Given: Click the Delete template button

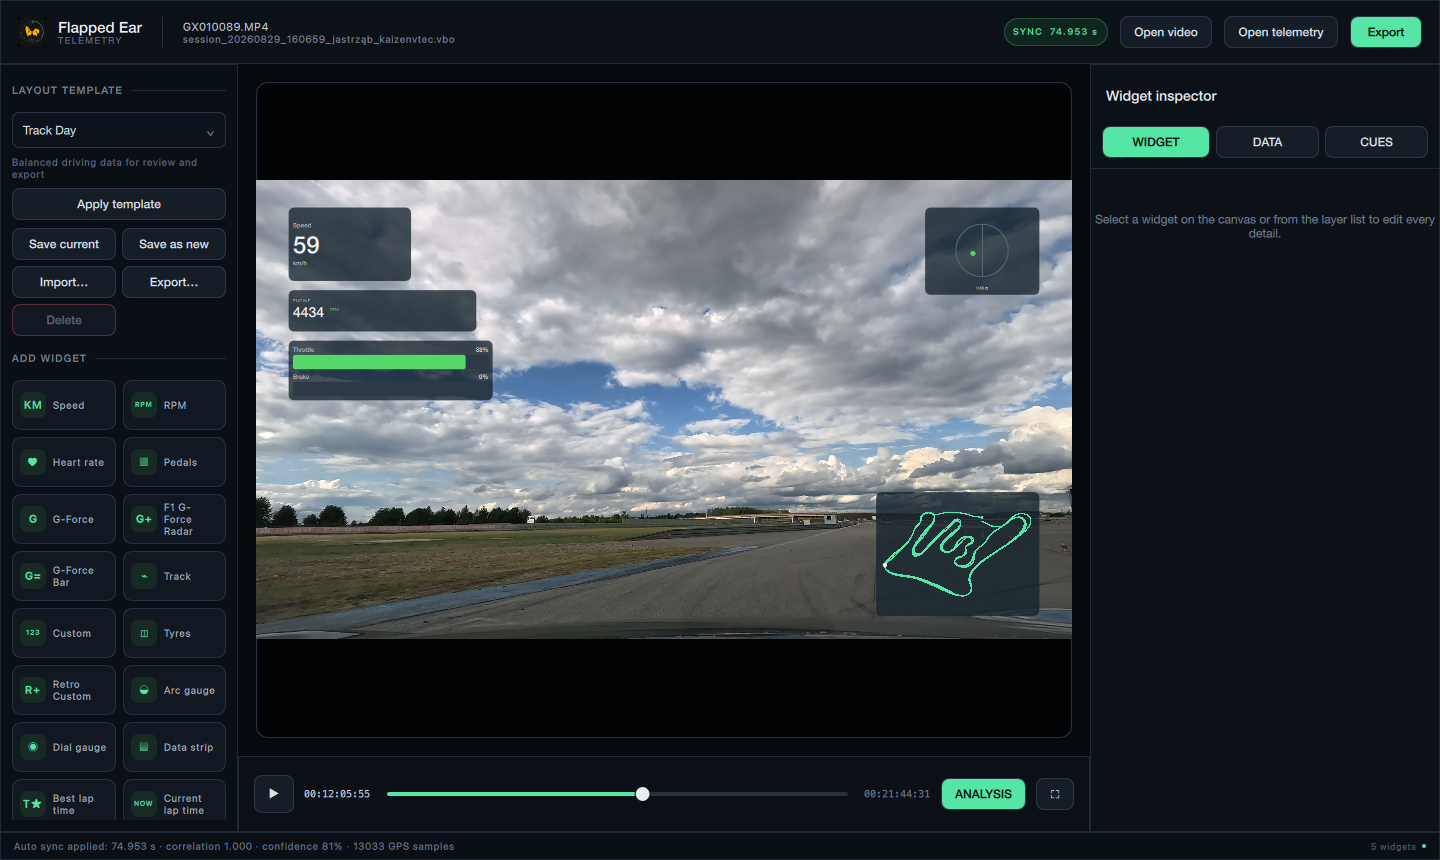Looking at the screenshot, I should [64, 320].
